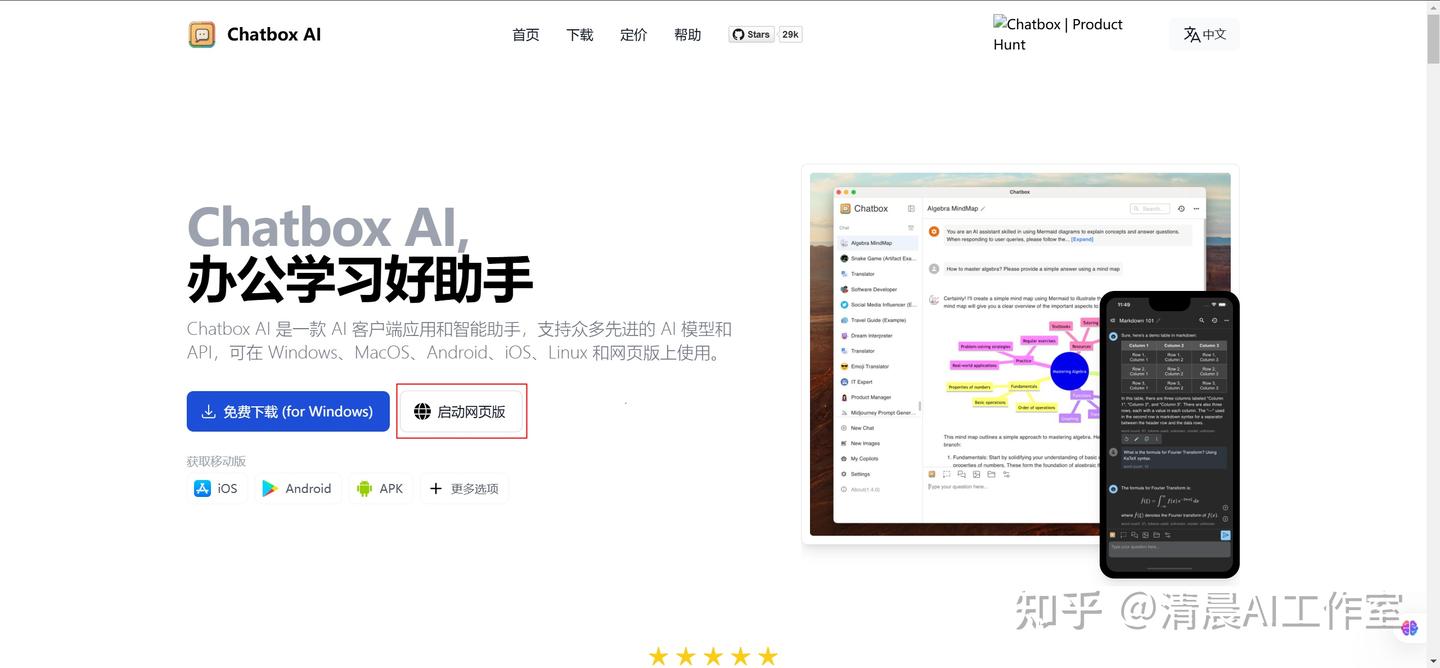The height and width of the screenshot is (668, 1440).
Task: Open the 帮助 nav item
Action: (688, 35)
